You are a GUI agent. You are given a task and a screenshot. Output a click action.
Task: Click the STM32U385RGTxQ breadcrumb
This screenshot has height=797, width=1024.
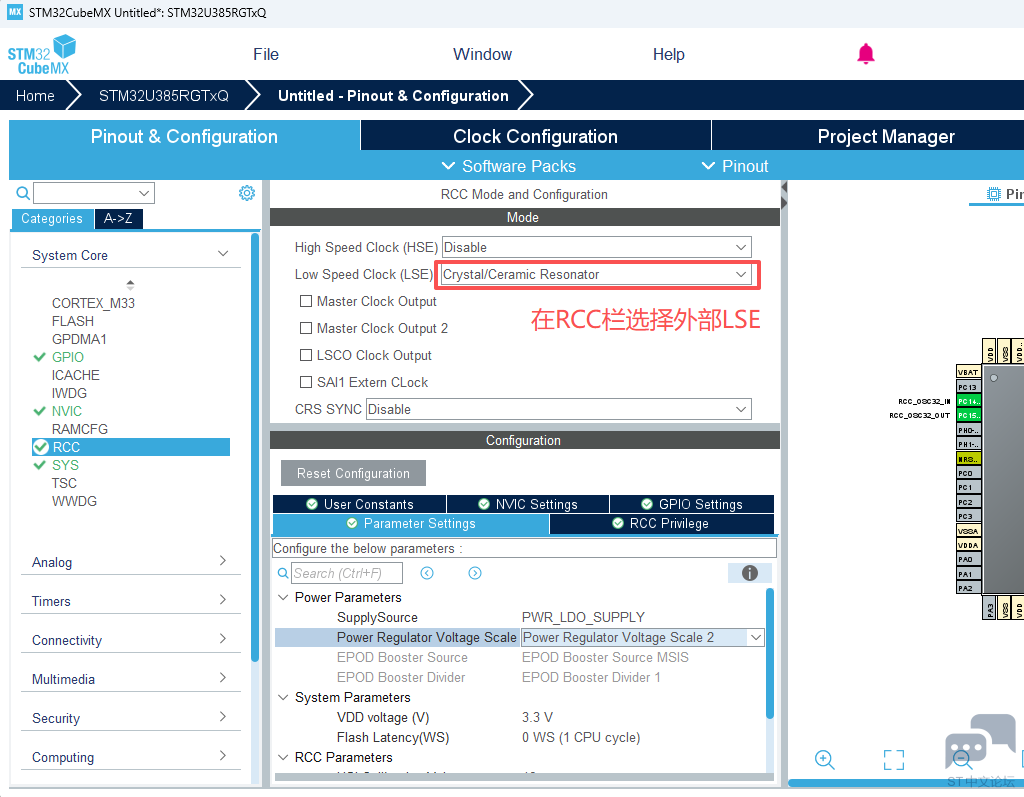[x=164, y=95]
